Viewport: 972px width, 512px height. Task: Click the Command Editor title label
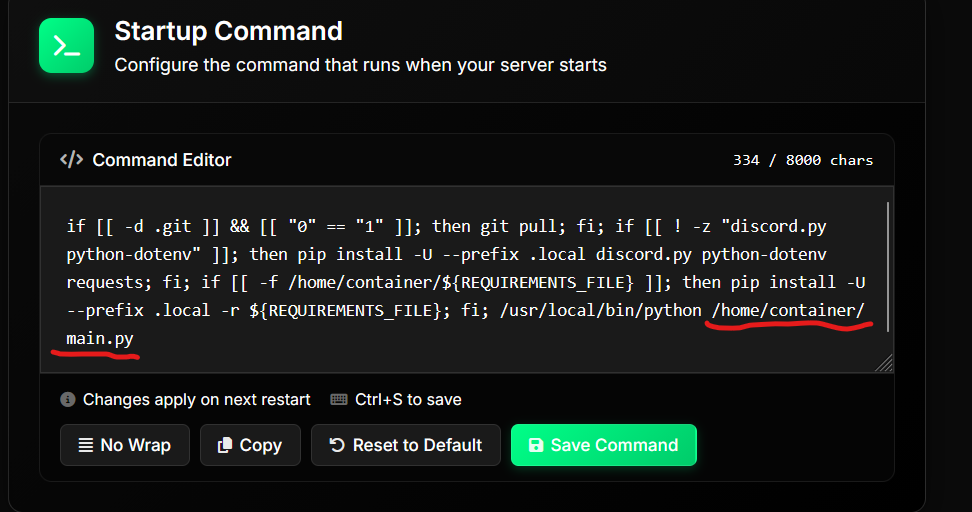(162, 160)
